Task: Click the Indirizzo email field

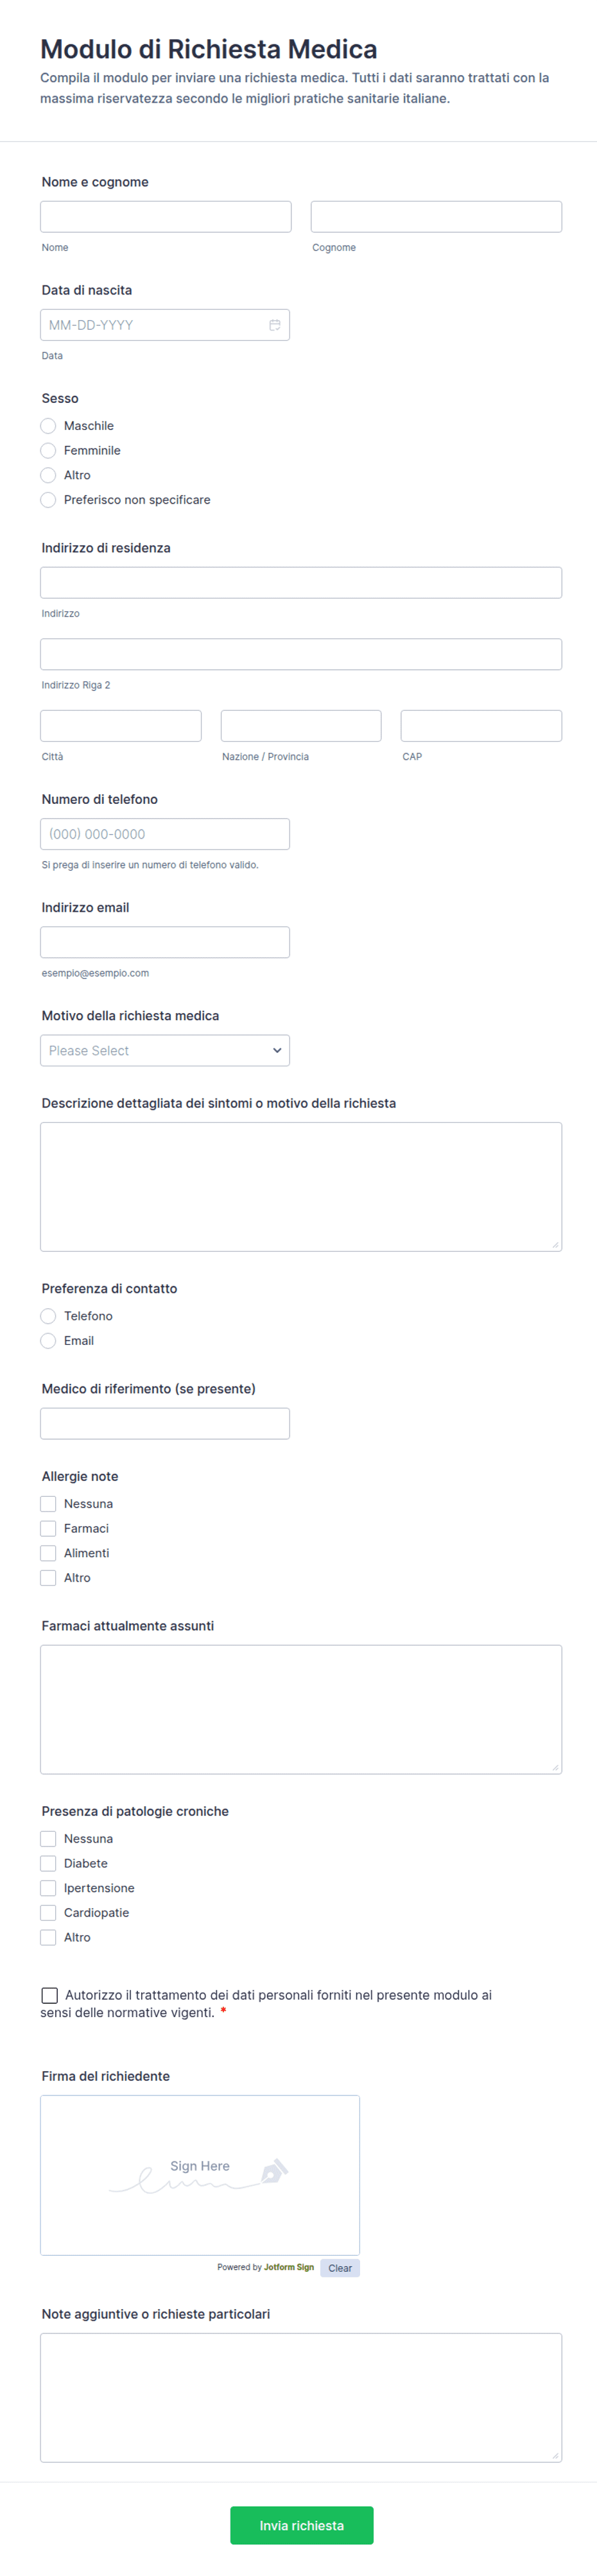Action: point(165,942)
